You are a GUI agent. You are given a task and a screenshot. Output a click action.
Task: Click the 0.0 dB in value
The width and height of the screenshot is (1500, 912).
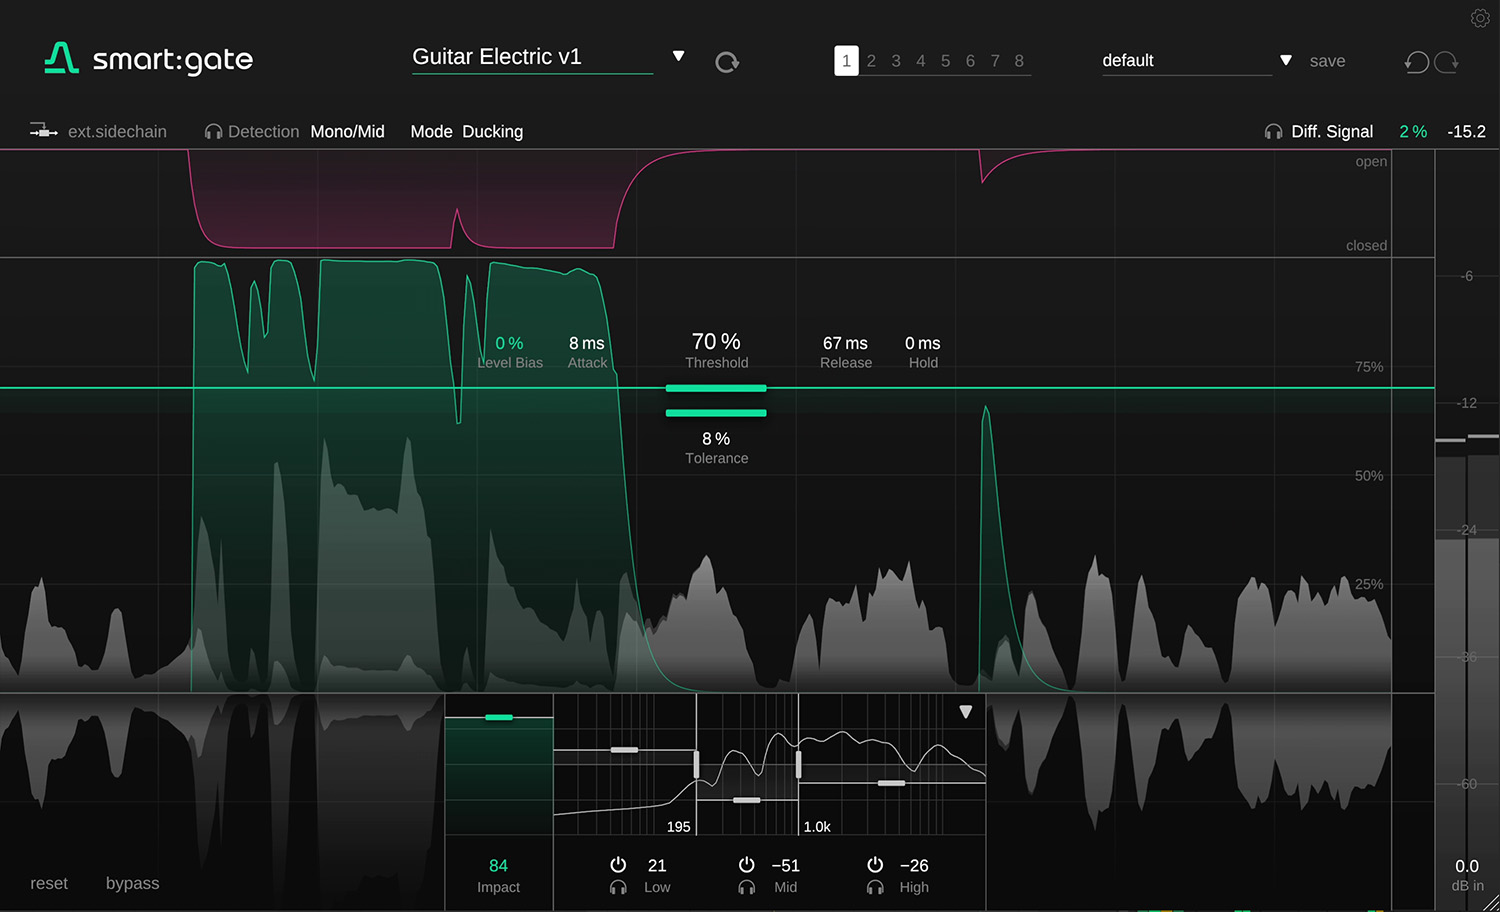1467,866
